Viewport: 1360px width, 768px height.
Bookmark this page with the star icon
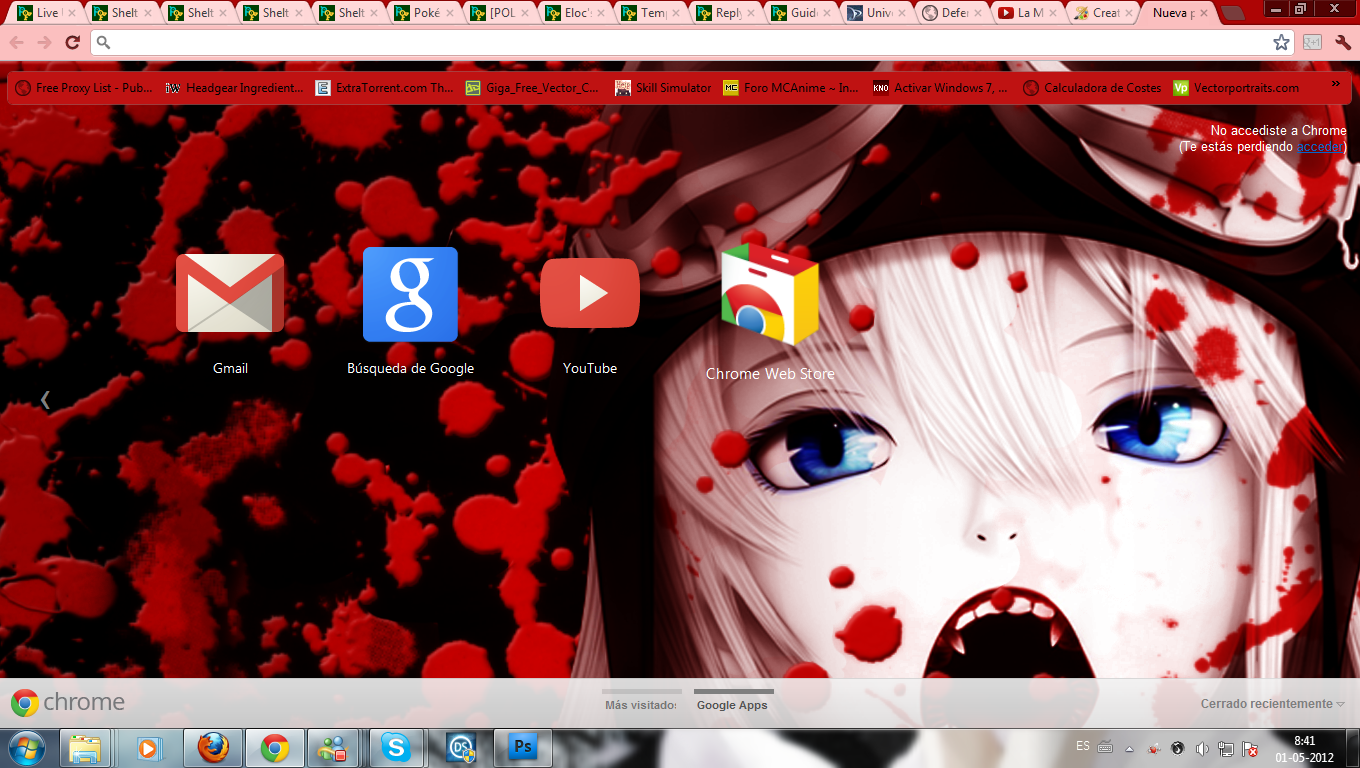click(1281, 42)
